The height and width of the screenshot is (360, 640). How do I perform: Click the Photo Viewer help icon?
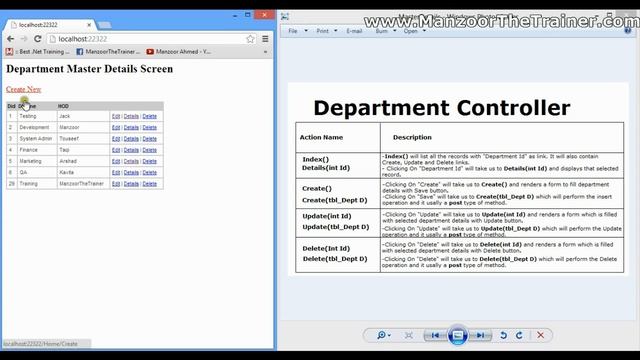pos(628,31)
